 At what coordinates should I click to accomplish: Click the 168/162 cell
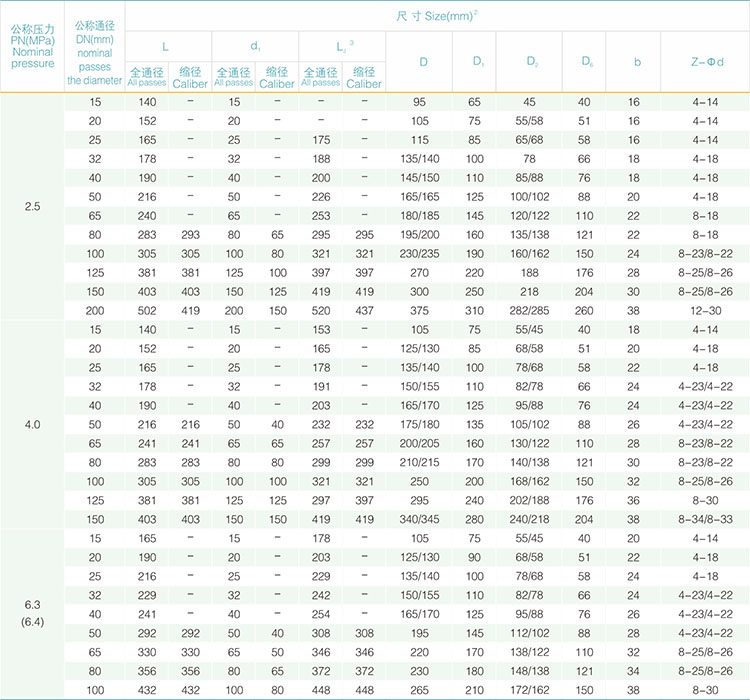(529, 482)
